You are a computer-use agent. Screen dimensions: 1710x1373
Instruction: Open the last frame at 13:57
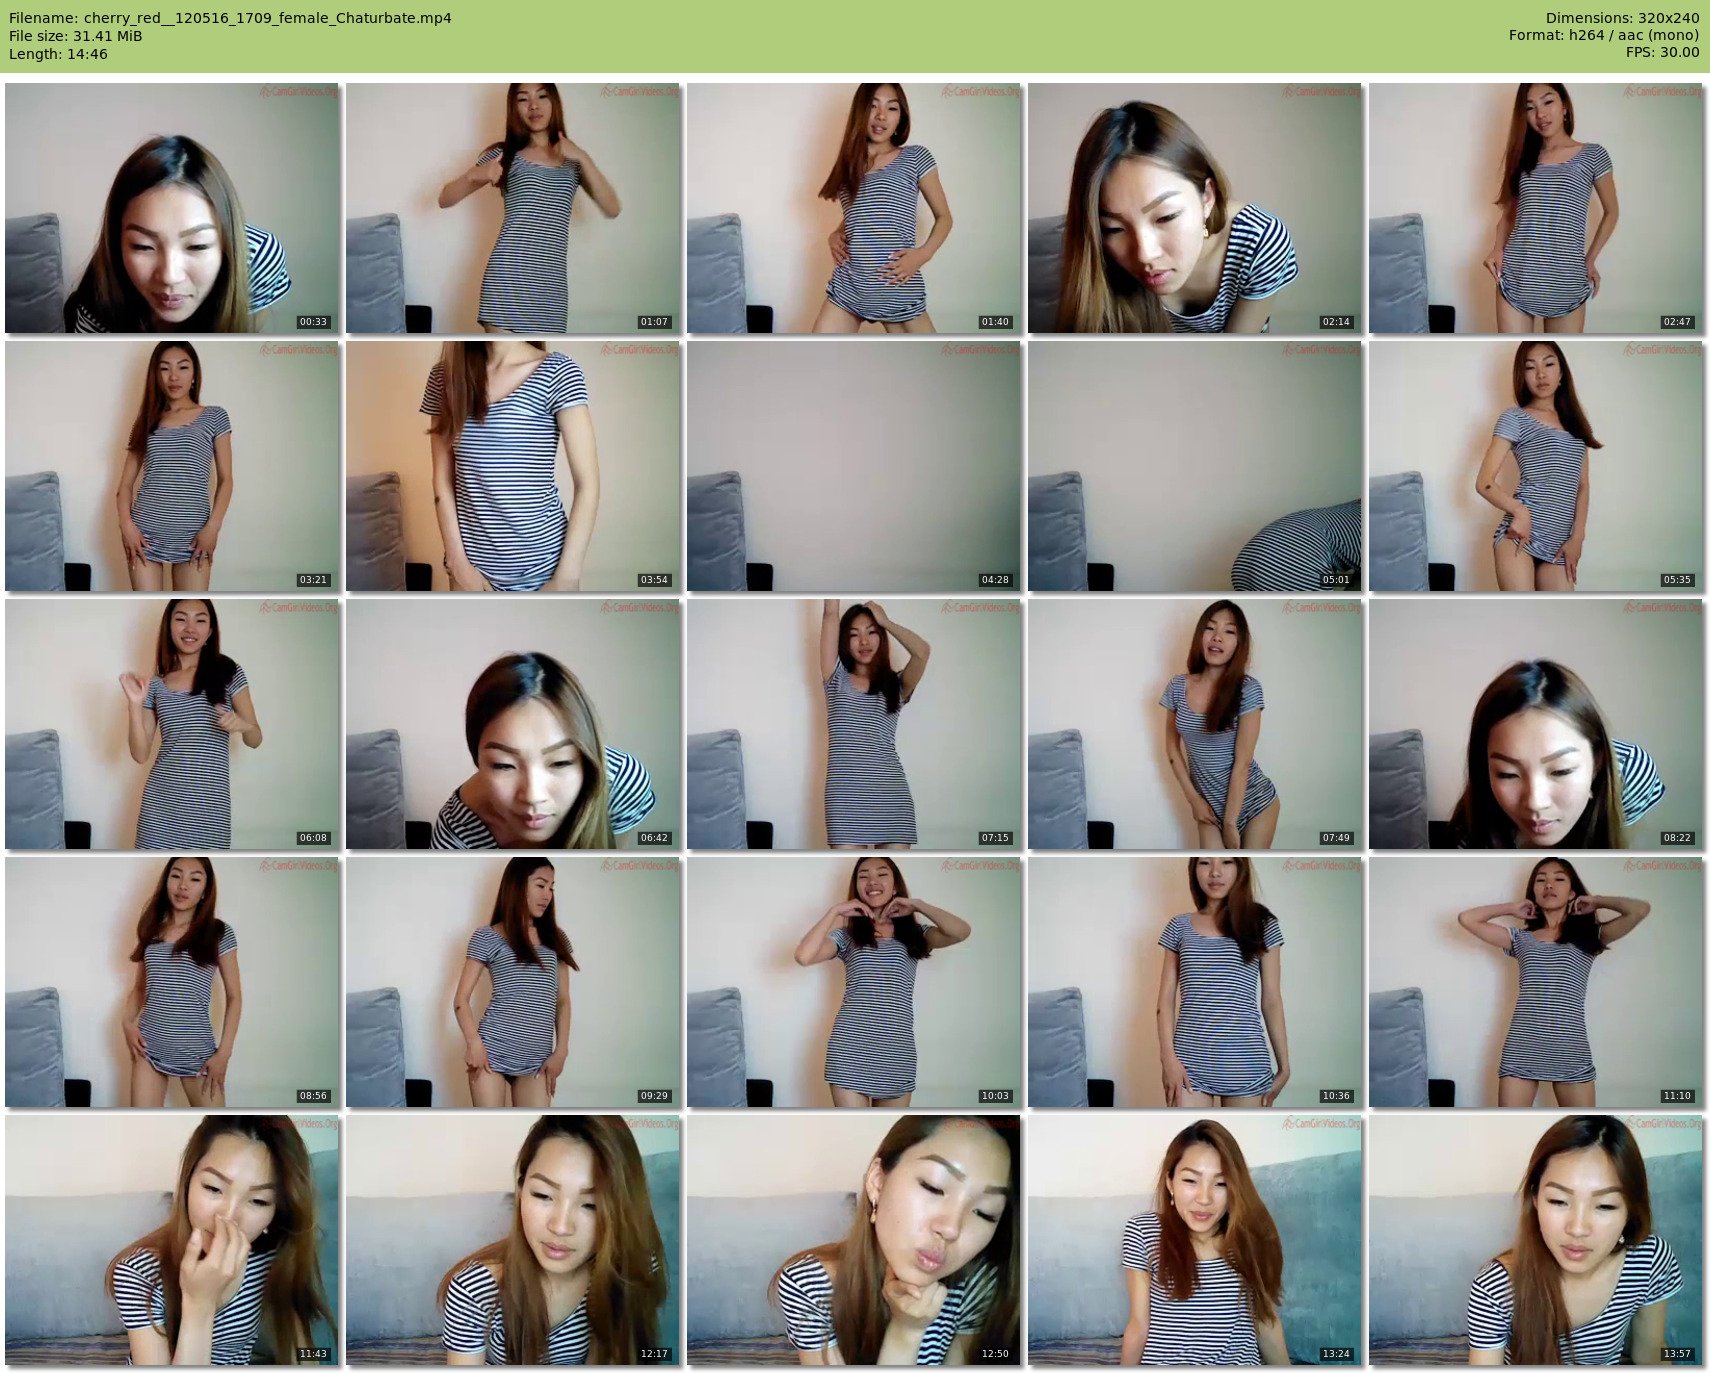tap(1536, 1240)
